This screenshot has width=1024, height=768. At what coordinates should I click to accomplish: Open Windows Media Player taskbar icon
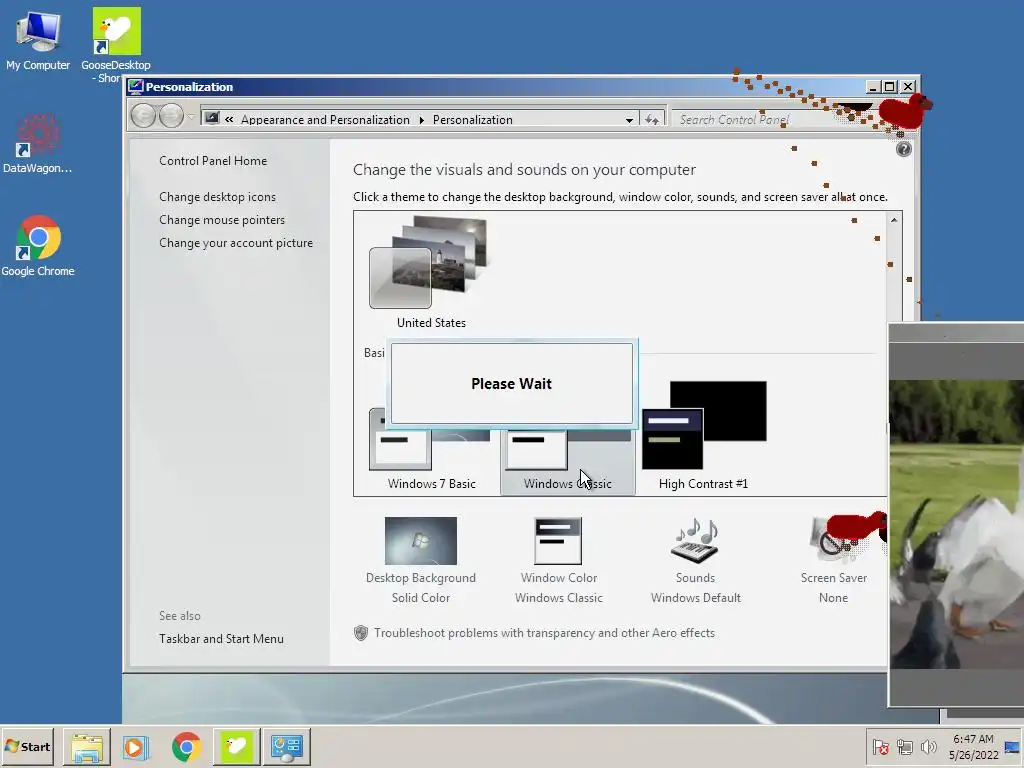136,747
